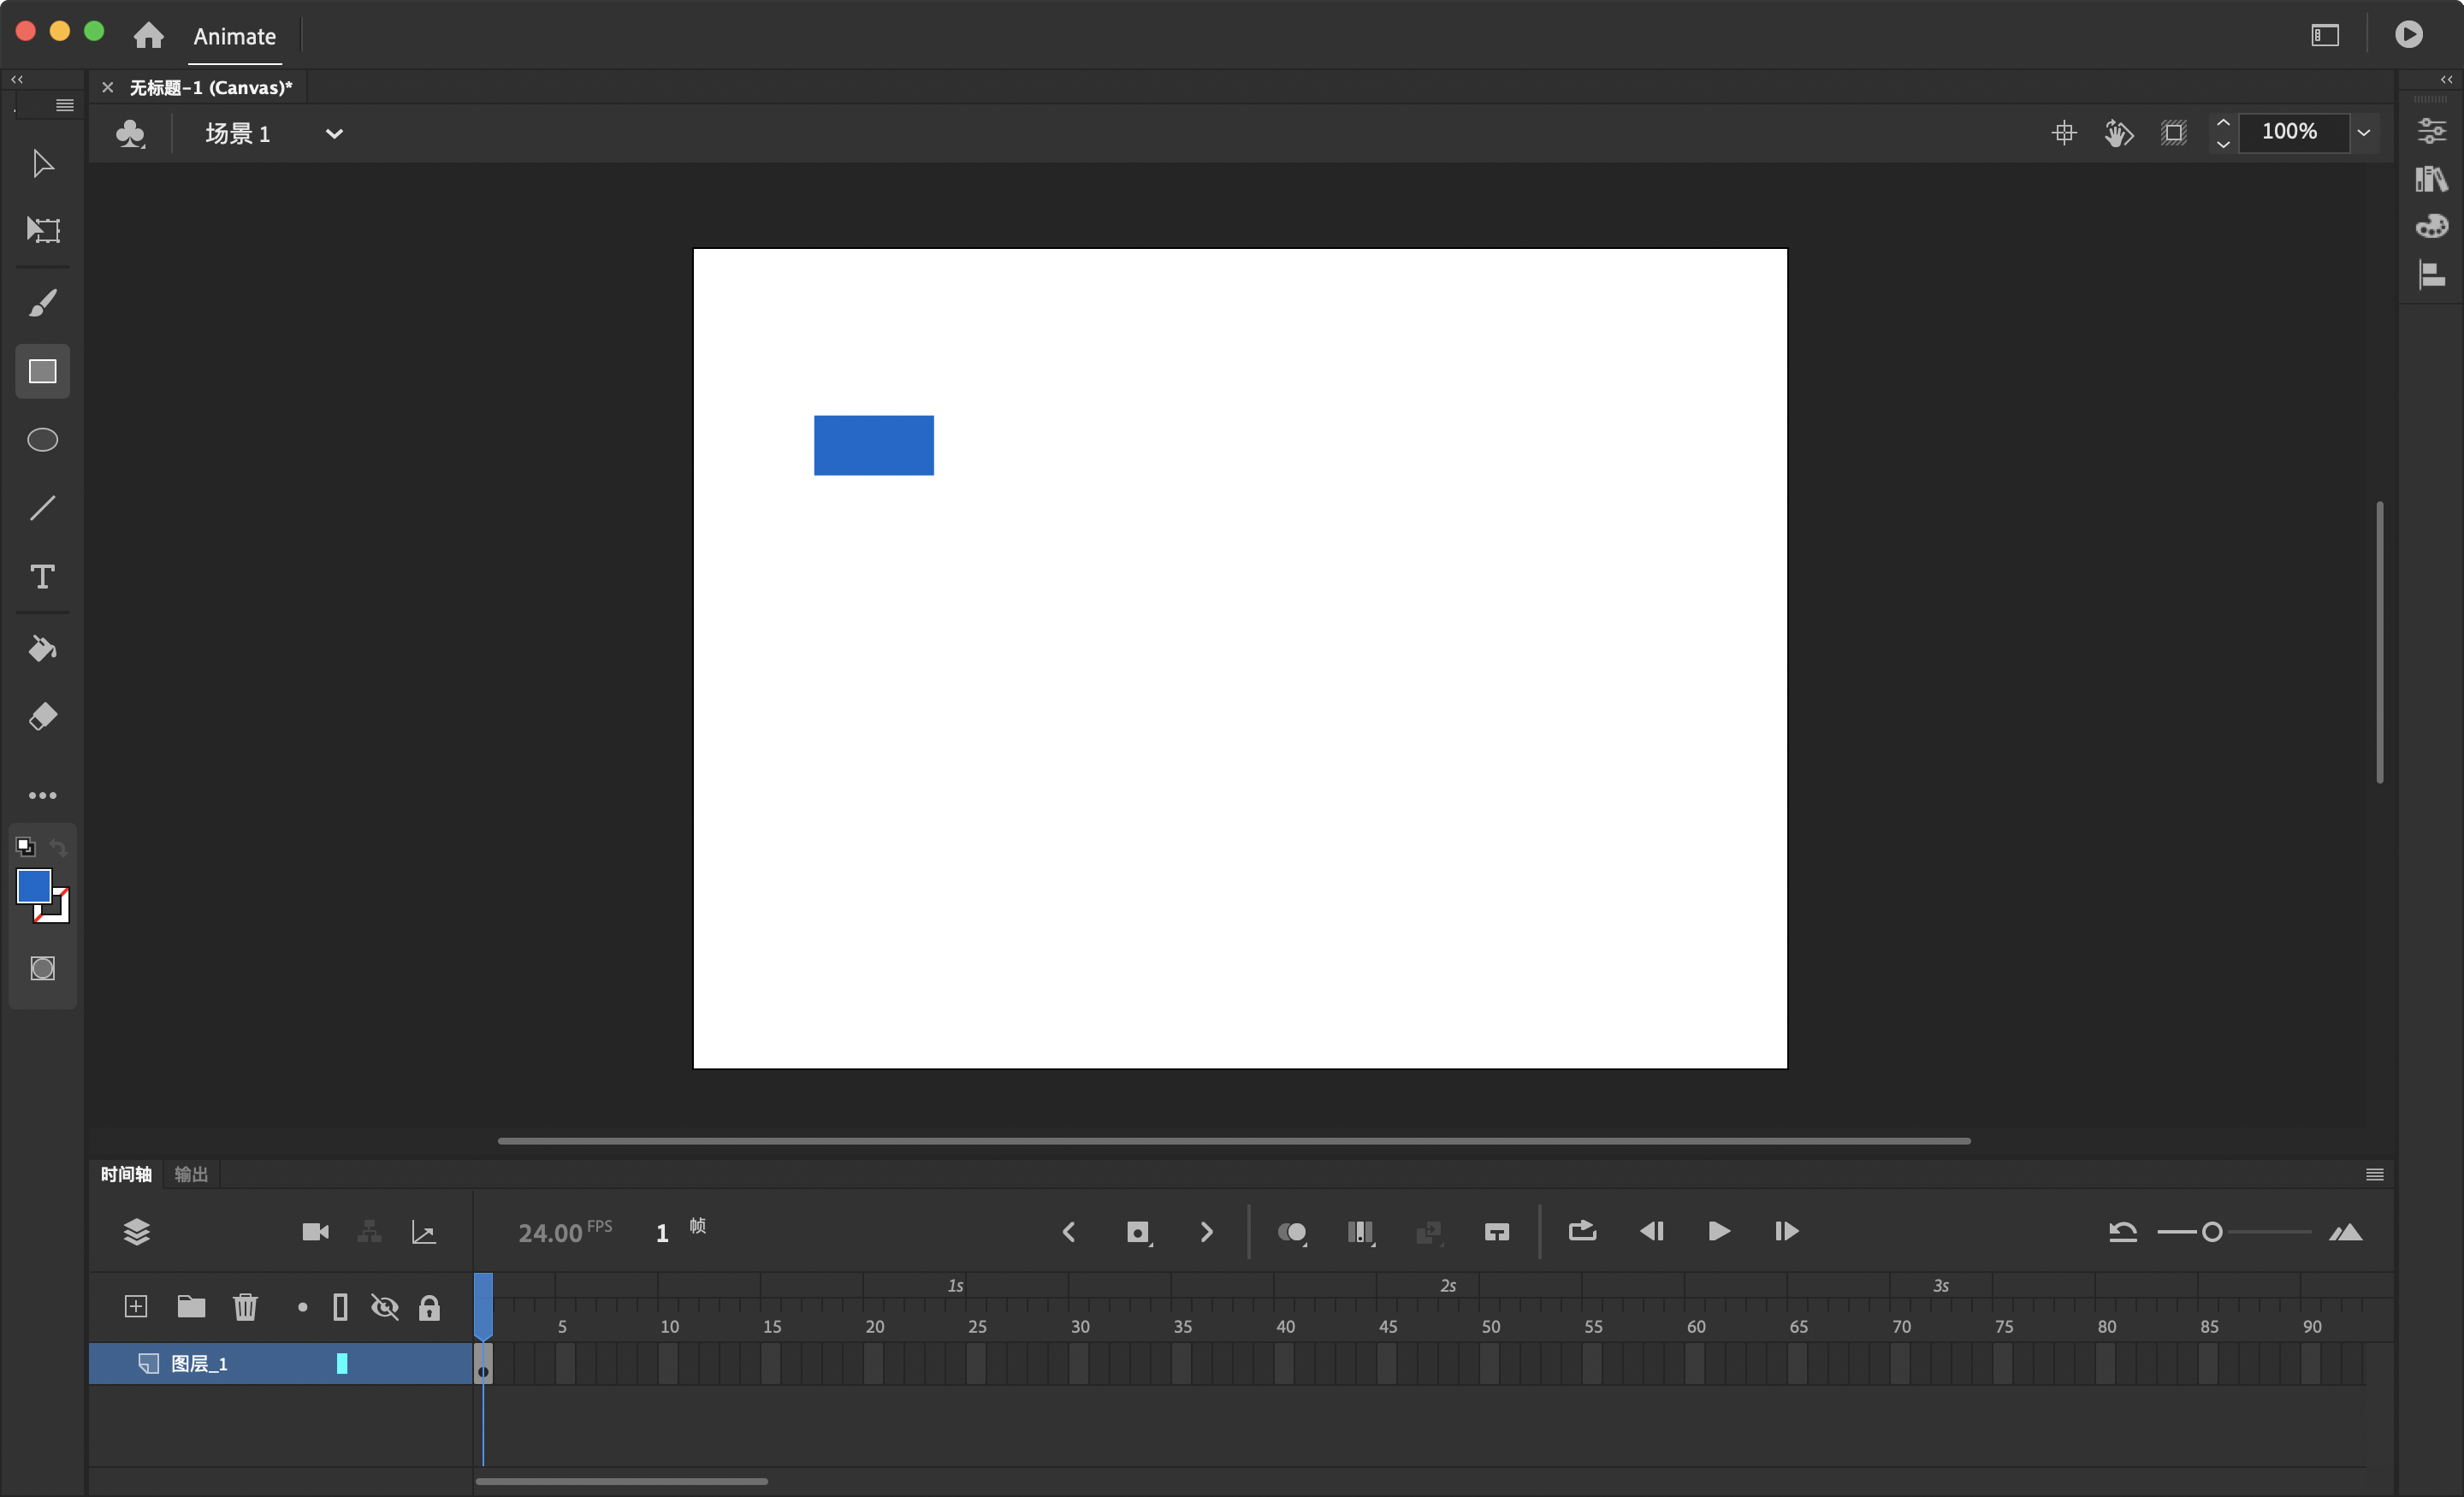
Task: Select the Oval tool
Action: (42, 440)
